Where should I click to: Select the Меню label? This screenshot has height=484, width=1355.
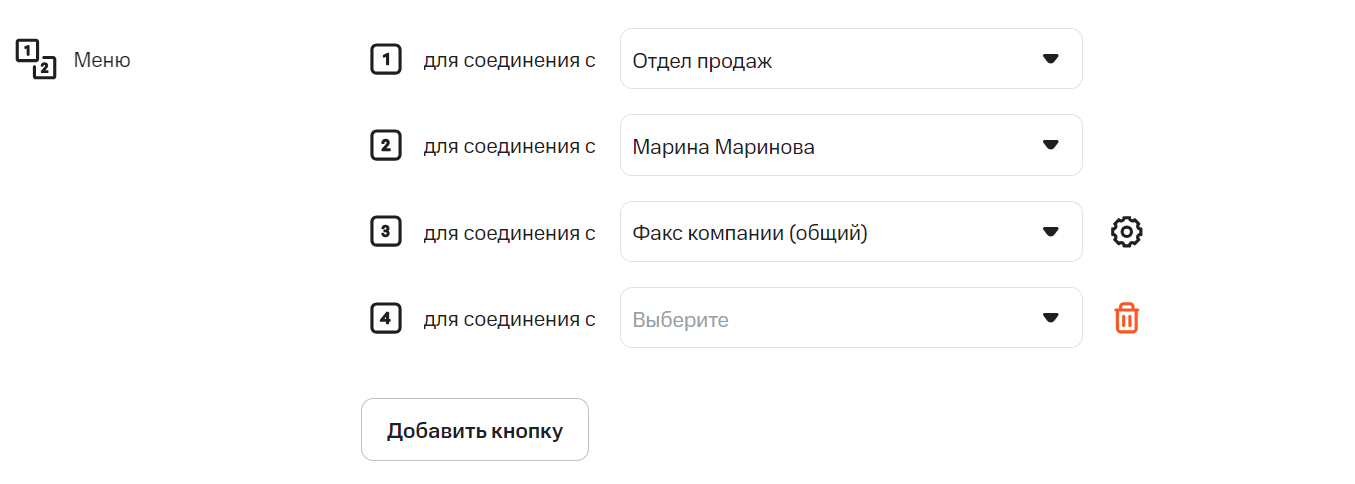click(x=102, y=60)
